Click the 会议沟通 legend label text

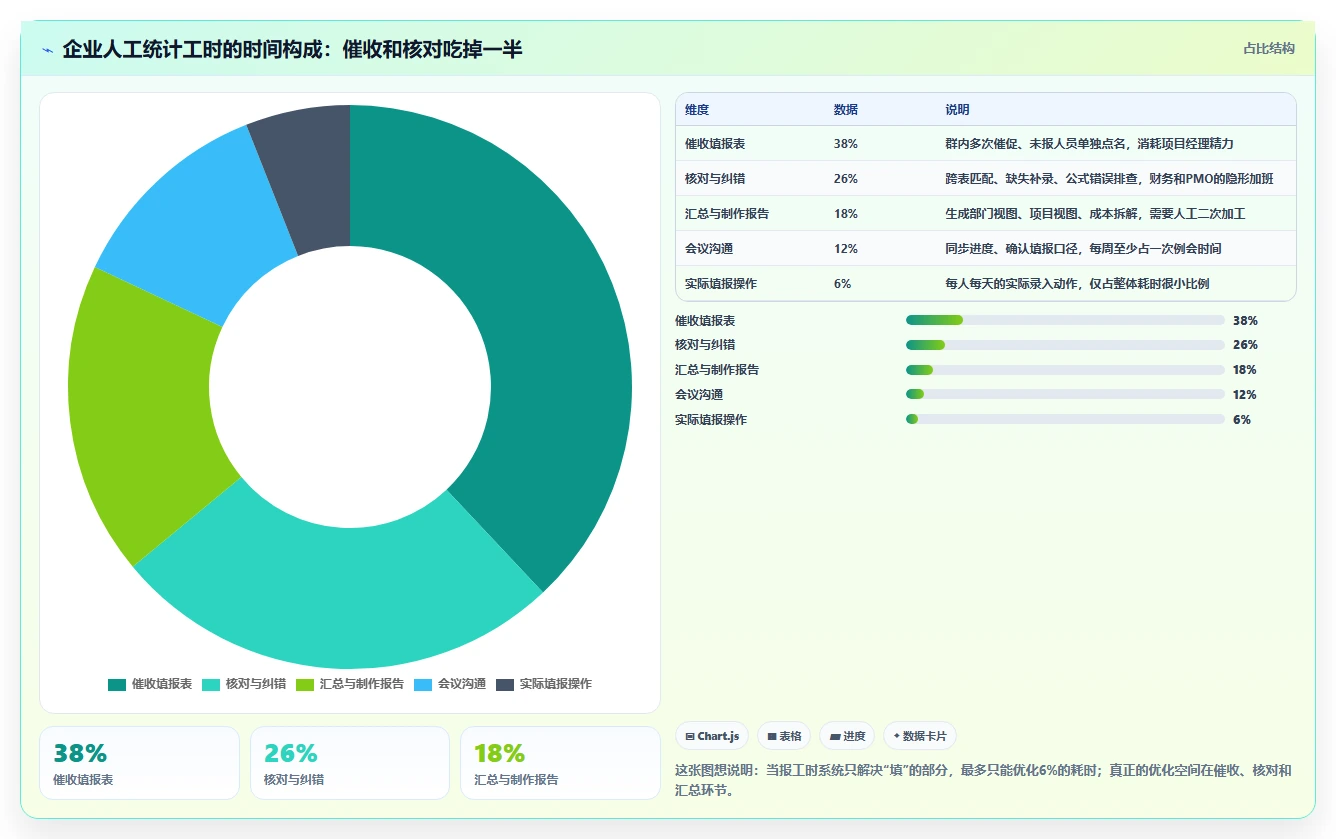coord(462,684)
